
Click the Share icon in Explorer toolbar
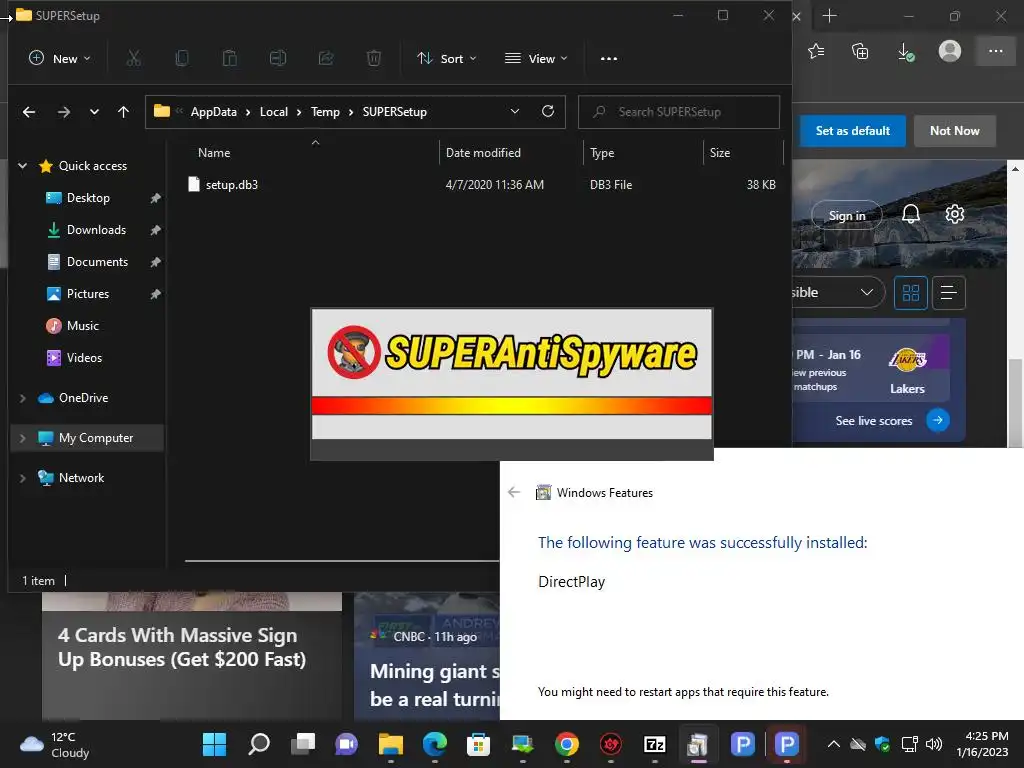pos(326,58)
